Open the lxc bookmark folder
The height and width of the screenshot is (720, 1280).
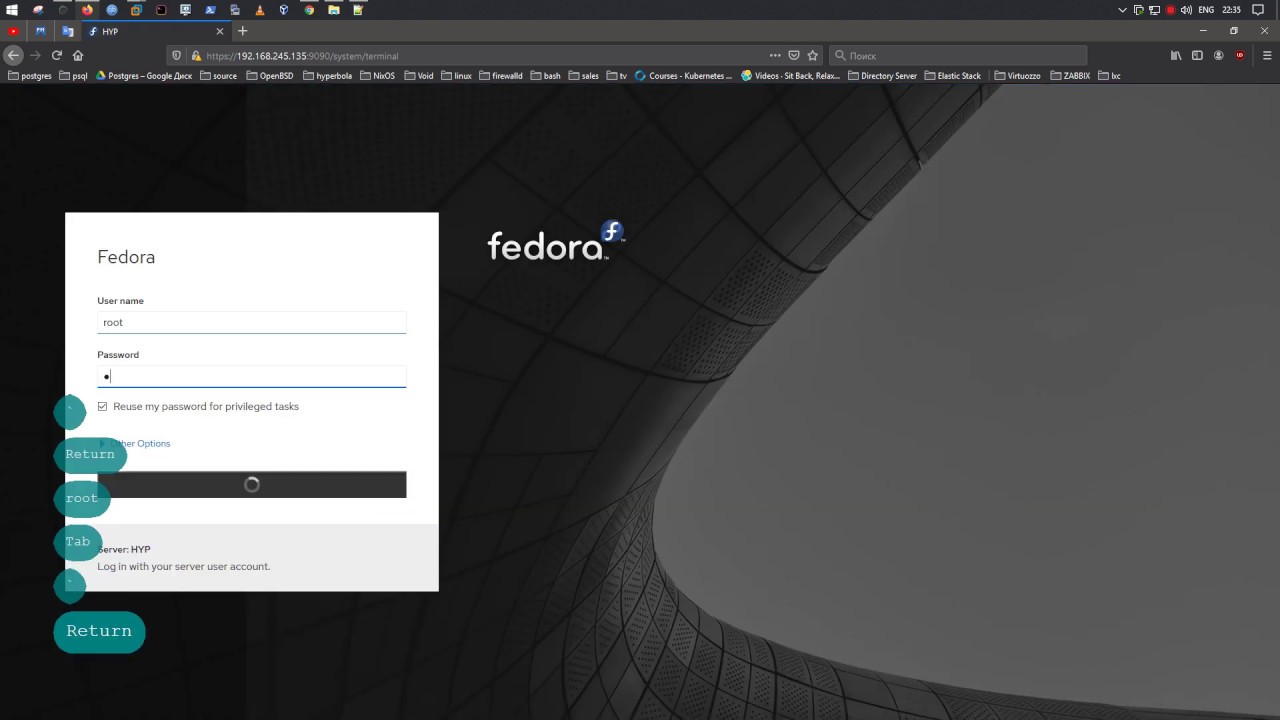pyautogui.click(x=1109, y=76)
